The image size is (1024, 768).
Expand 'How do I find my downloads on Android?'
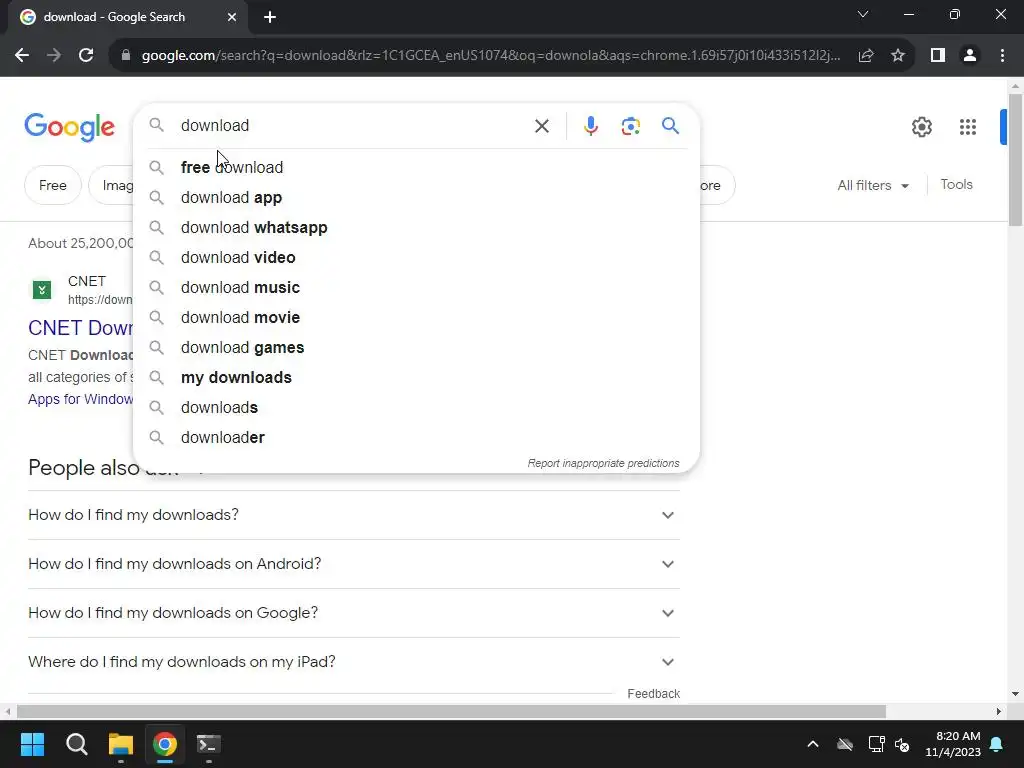pyautogui.click(x=354, y=564)
